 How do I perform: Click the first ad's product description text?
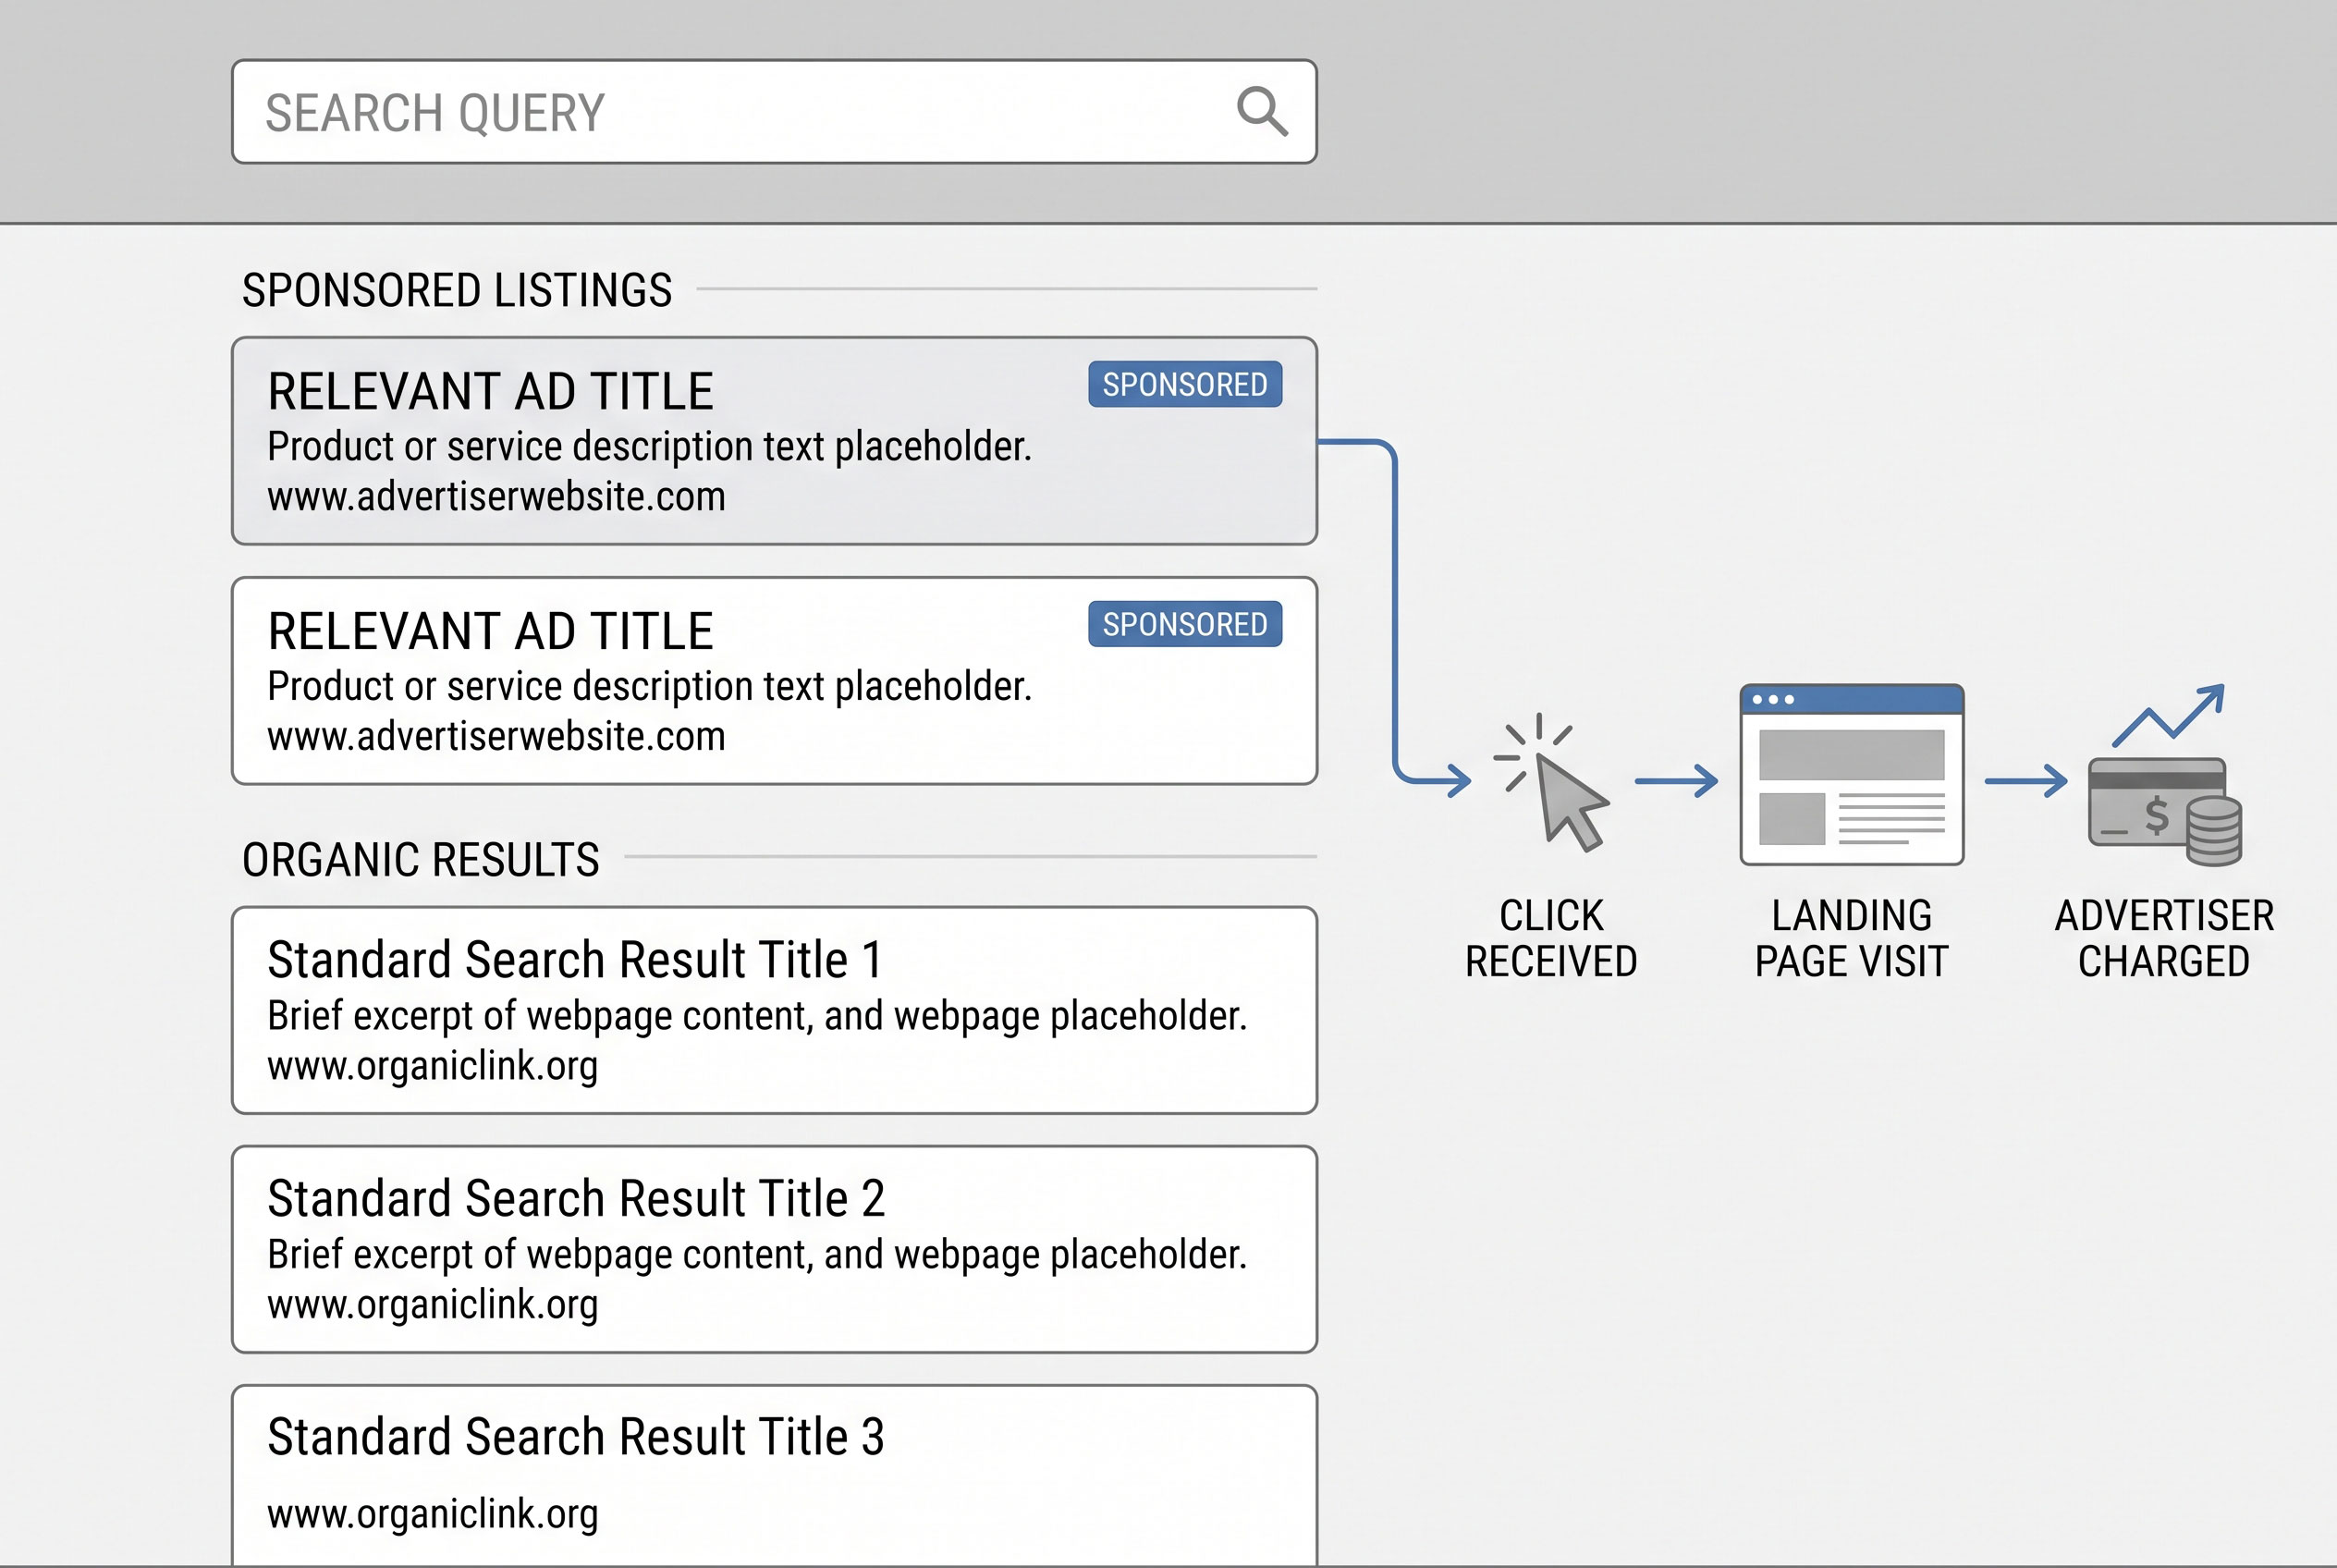click(649, 447)
